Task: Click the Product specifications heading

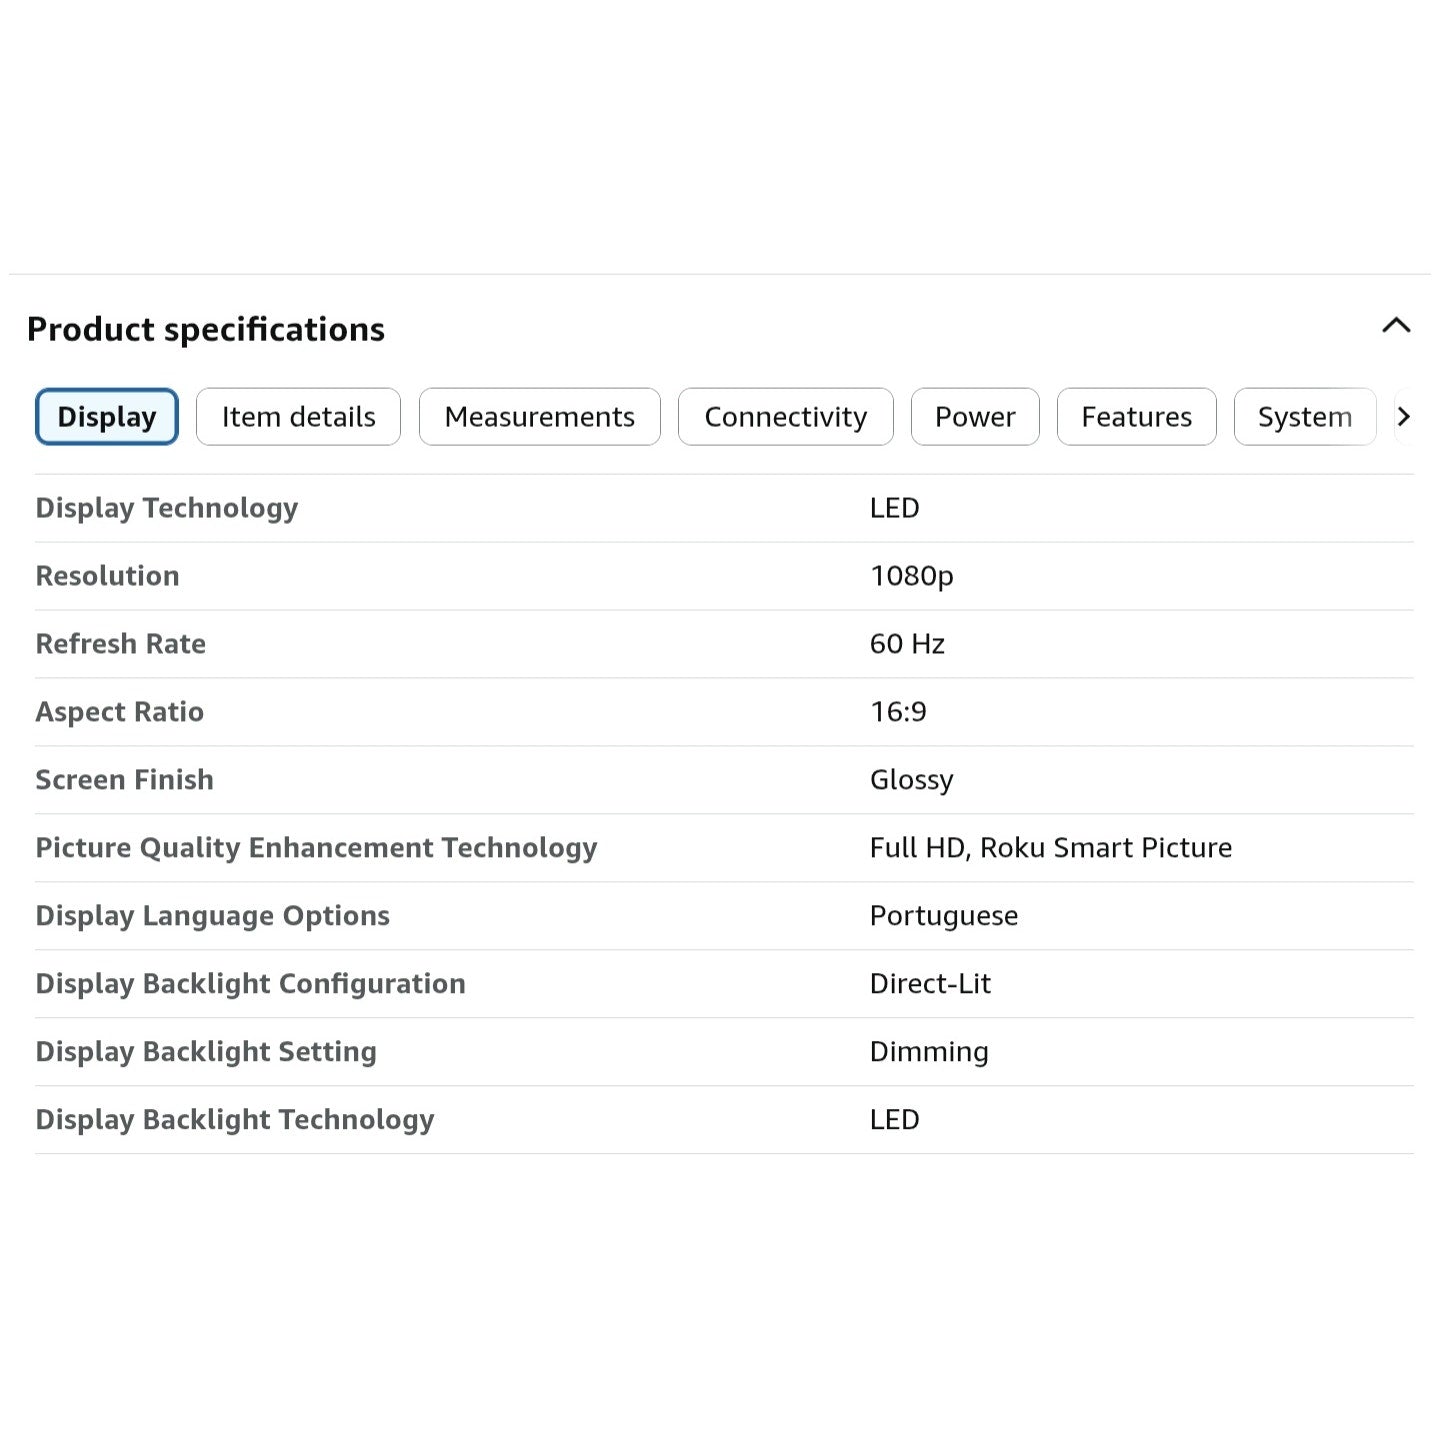Action: tap(206, 329)
